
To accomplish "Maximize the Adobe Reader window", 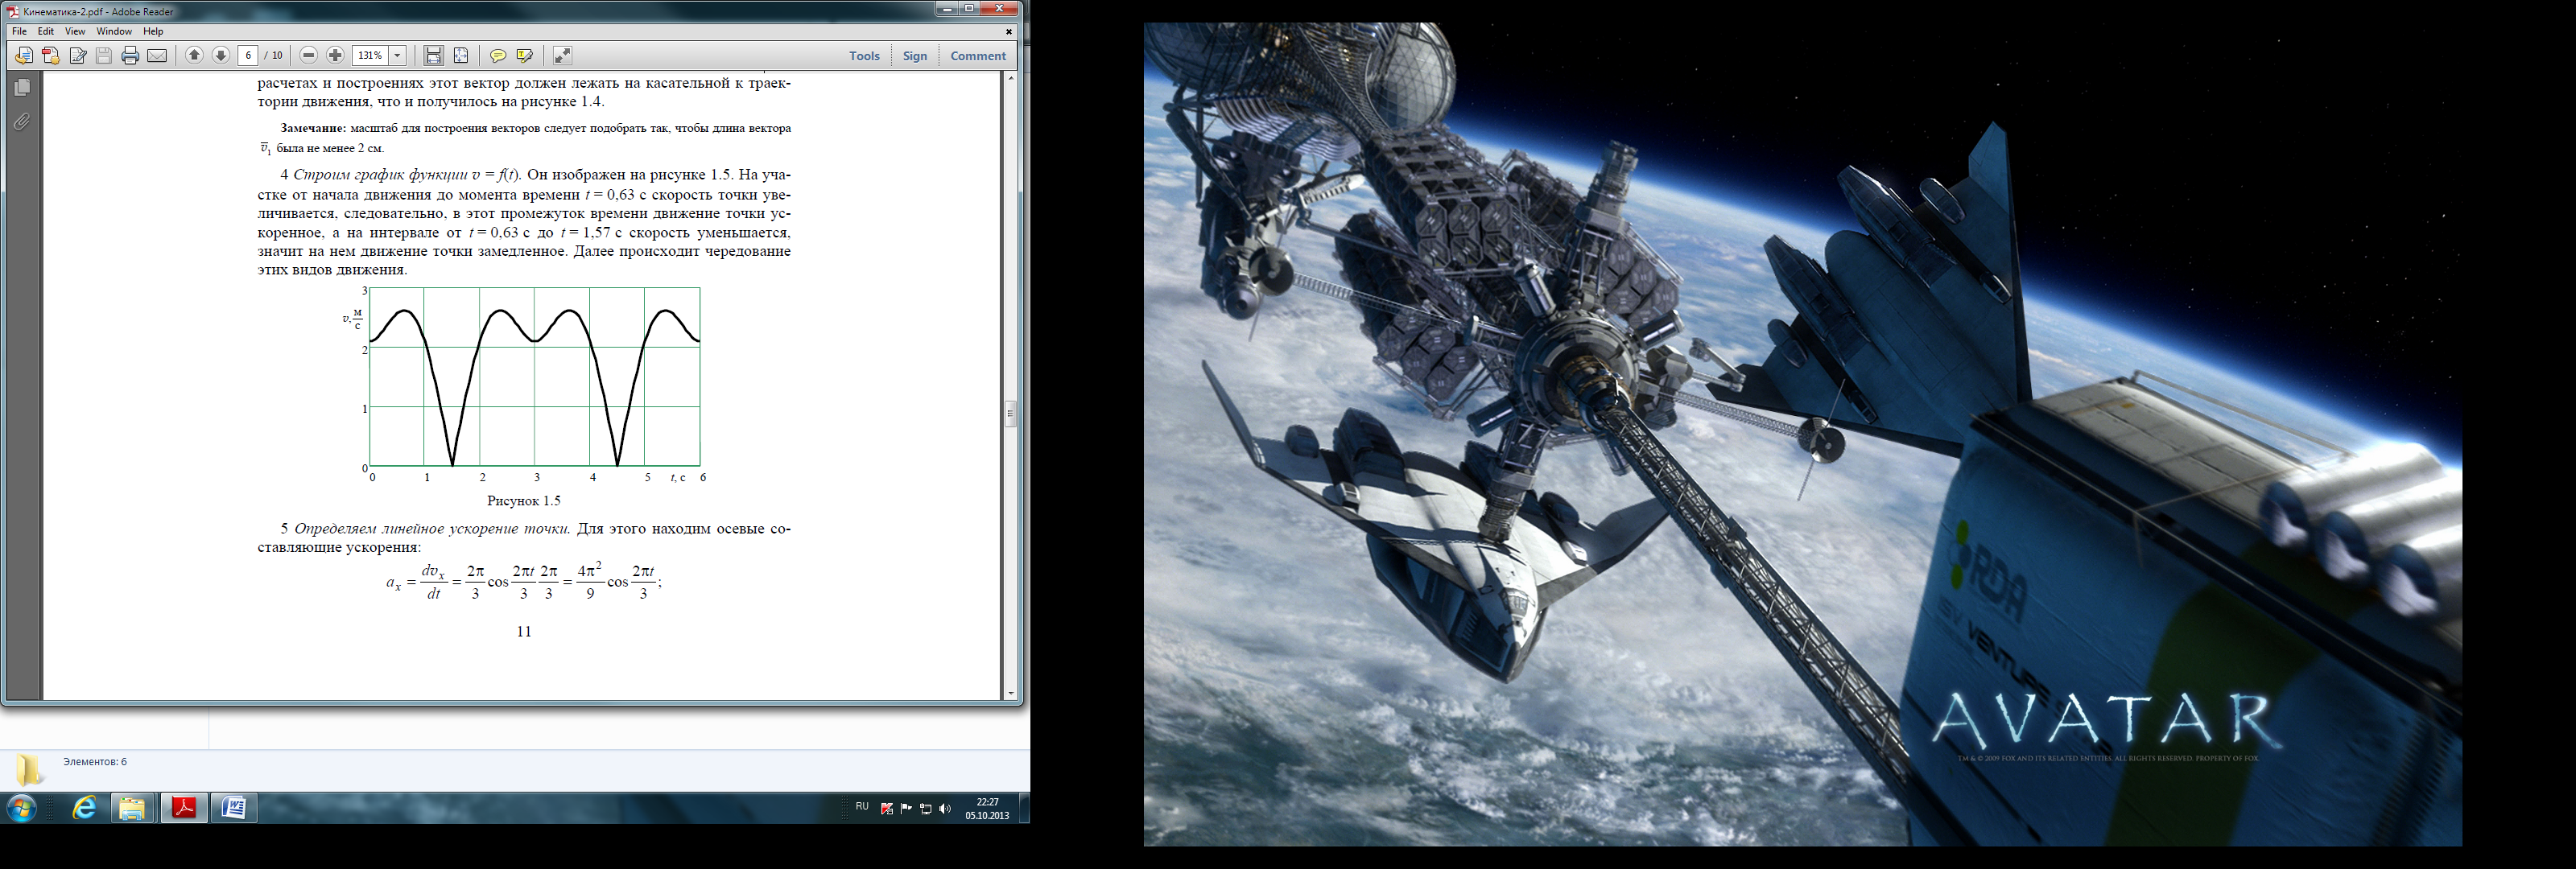I will (x=968, y=9).
